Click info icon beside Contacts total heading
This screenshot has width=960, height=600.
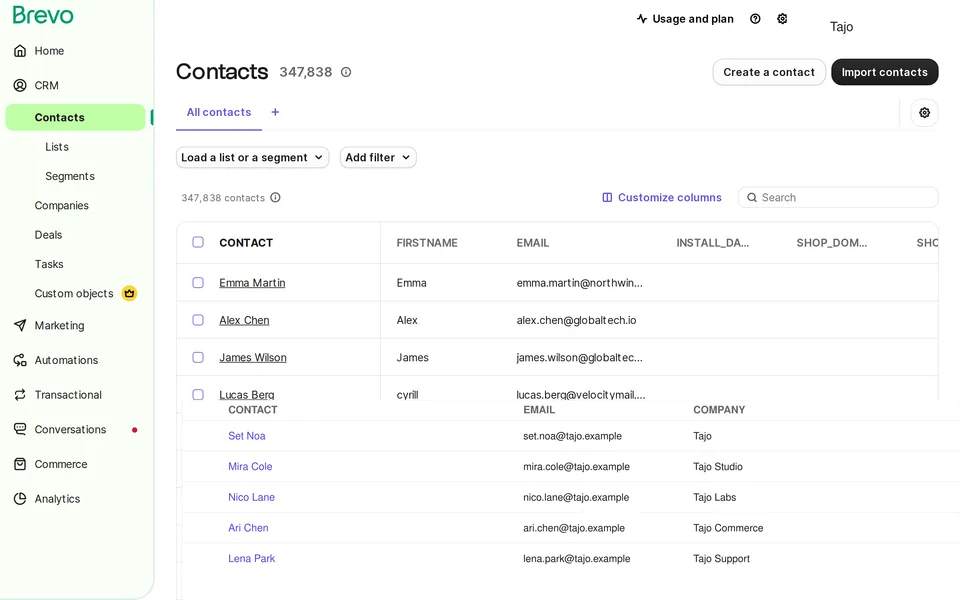pyautogui.click(x=346, y=72)
